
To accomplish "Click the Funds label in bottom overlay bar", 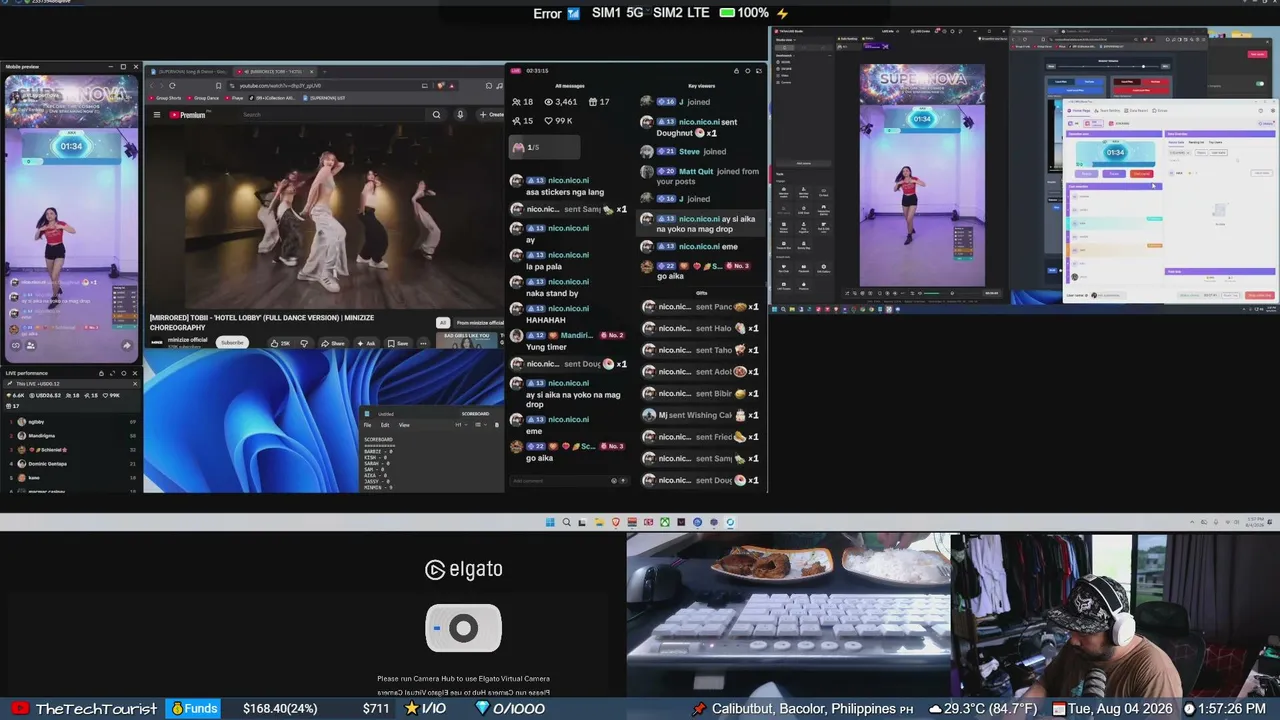I will [194, 709].
